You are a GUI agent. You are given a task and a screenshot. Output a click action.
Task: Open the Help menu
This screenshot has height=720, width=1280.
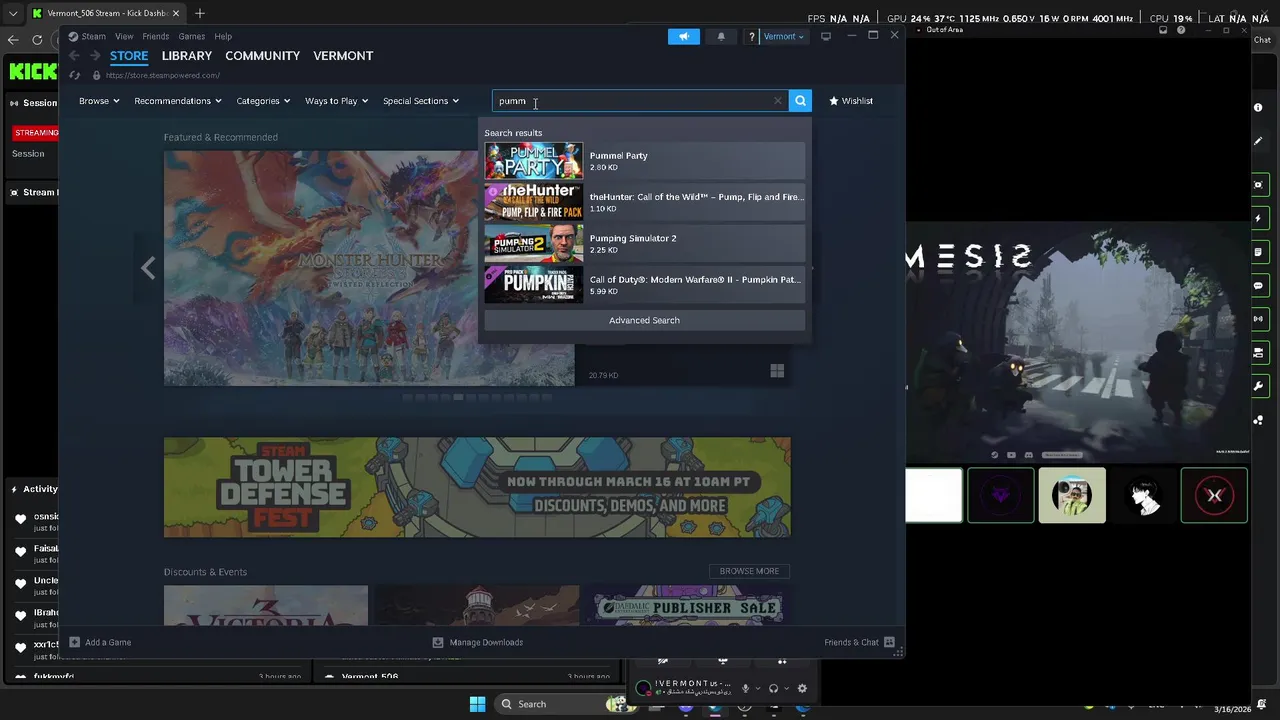223,36
